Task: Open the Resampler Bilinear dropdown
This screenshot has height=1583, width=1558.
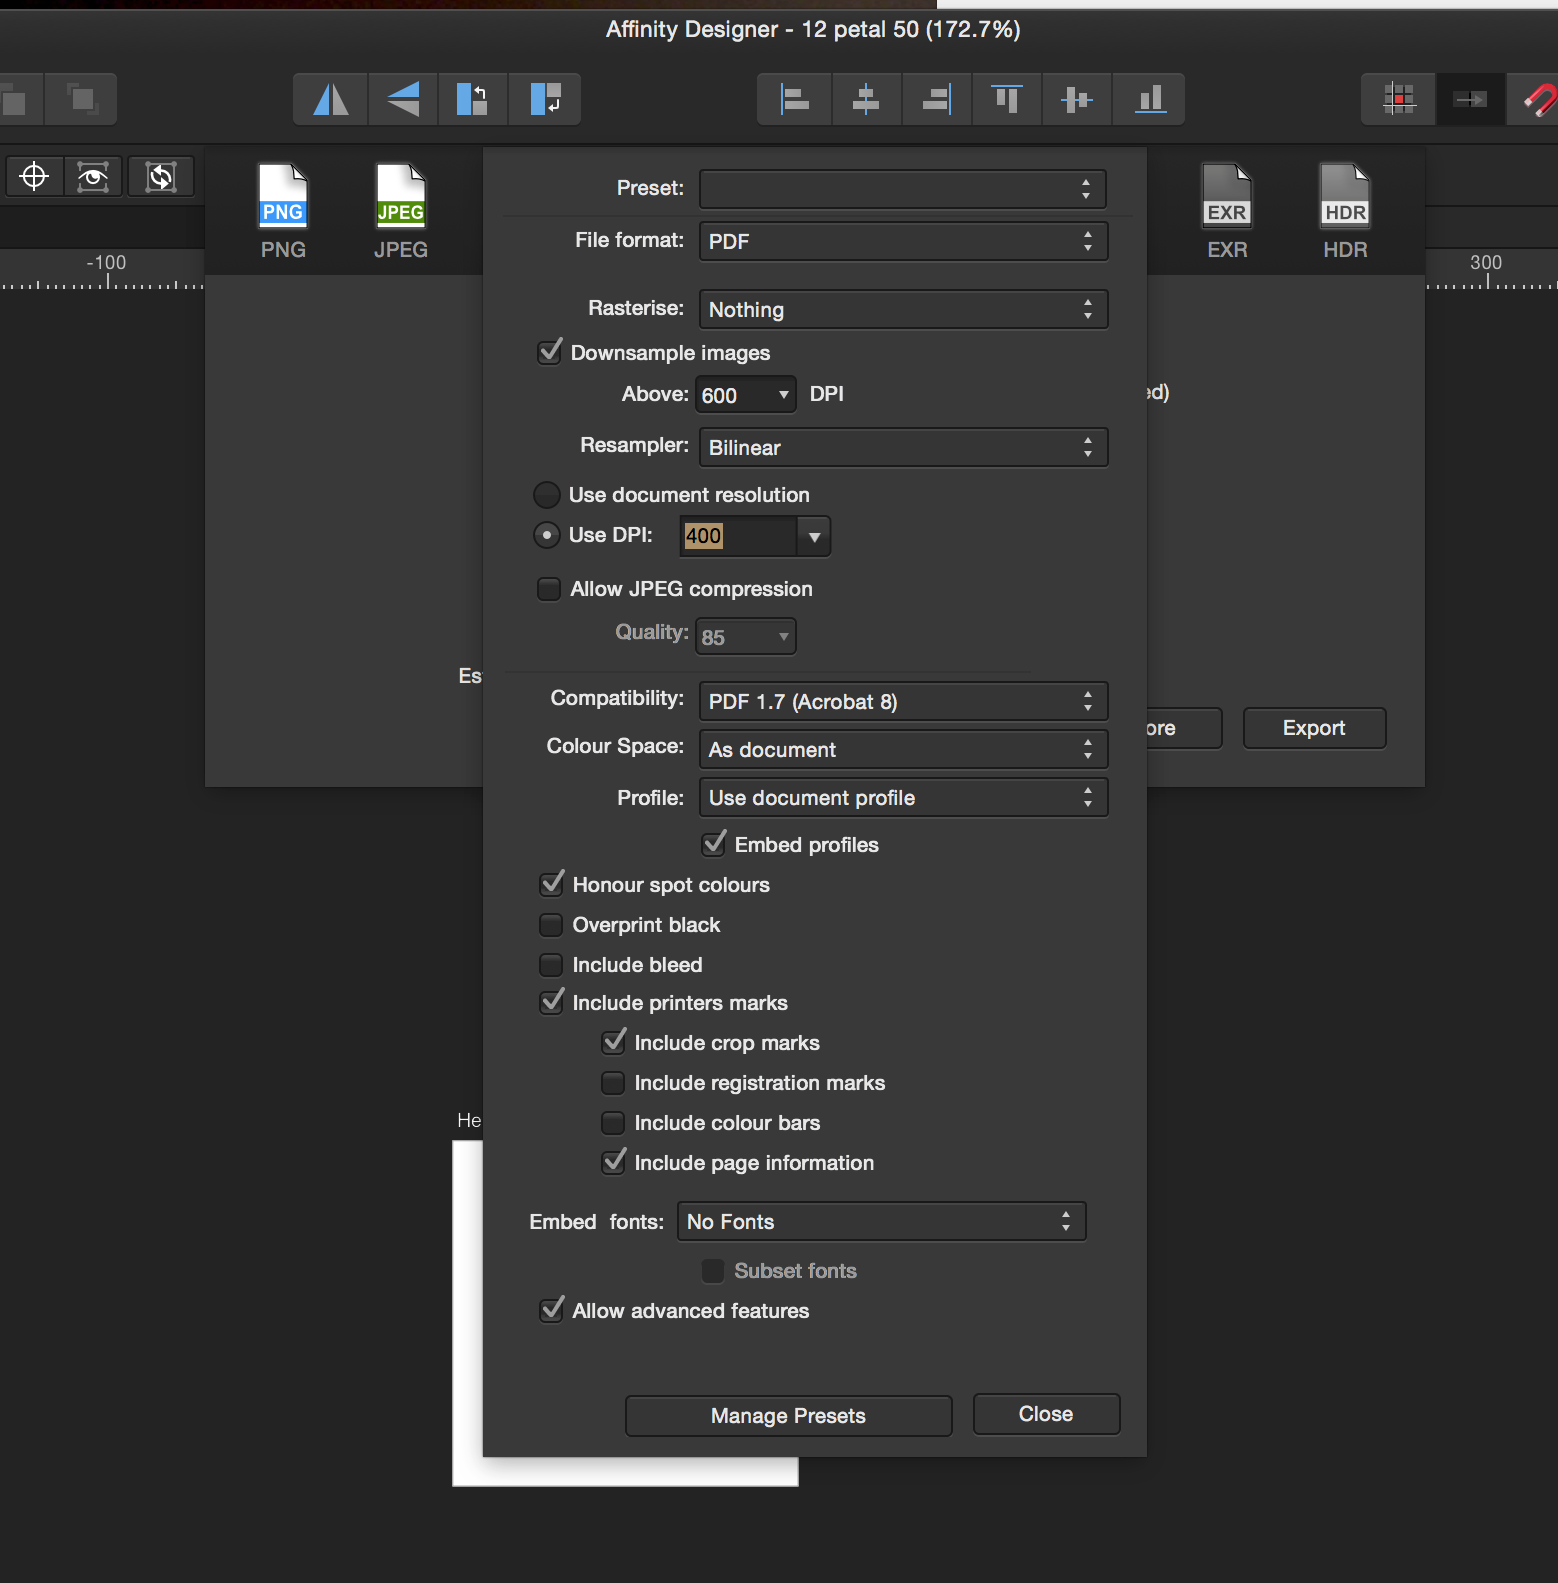Action: [903, 447]
